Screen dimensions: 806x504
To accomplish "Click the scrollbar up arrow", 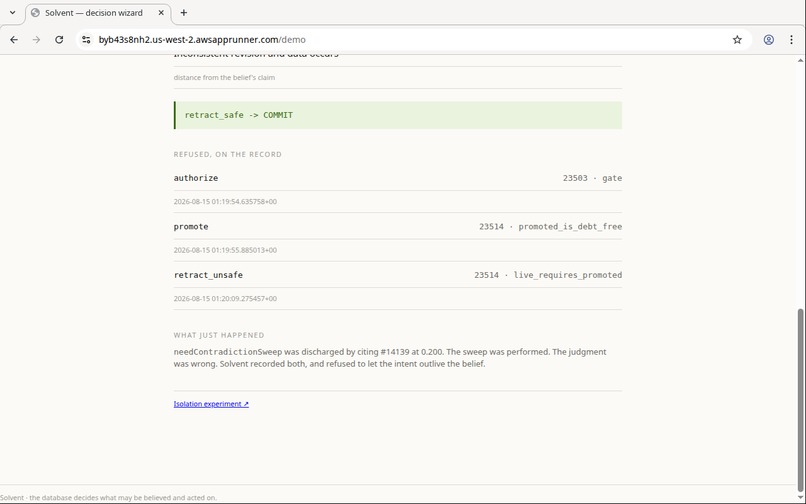I will pos(800,60).
